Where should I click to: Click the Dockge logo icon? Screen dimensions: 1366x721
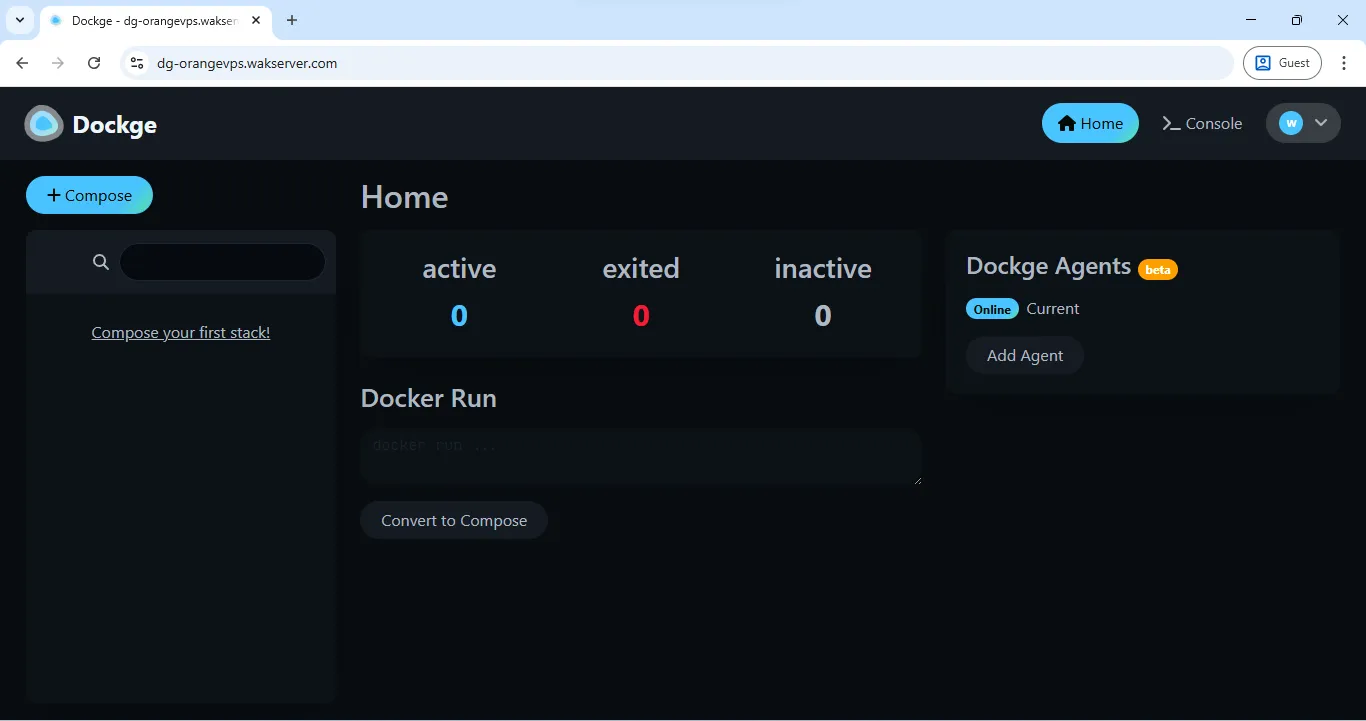[42, 123]
